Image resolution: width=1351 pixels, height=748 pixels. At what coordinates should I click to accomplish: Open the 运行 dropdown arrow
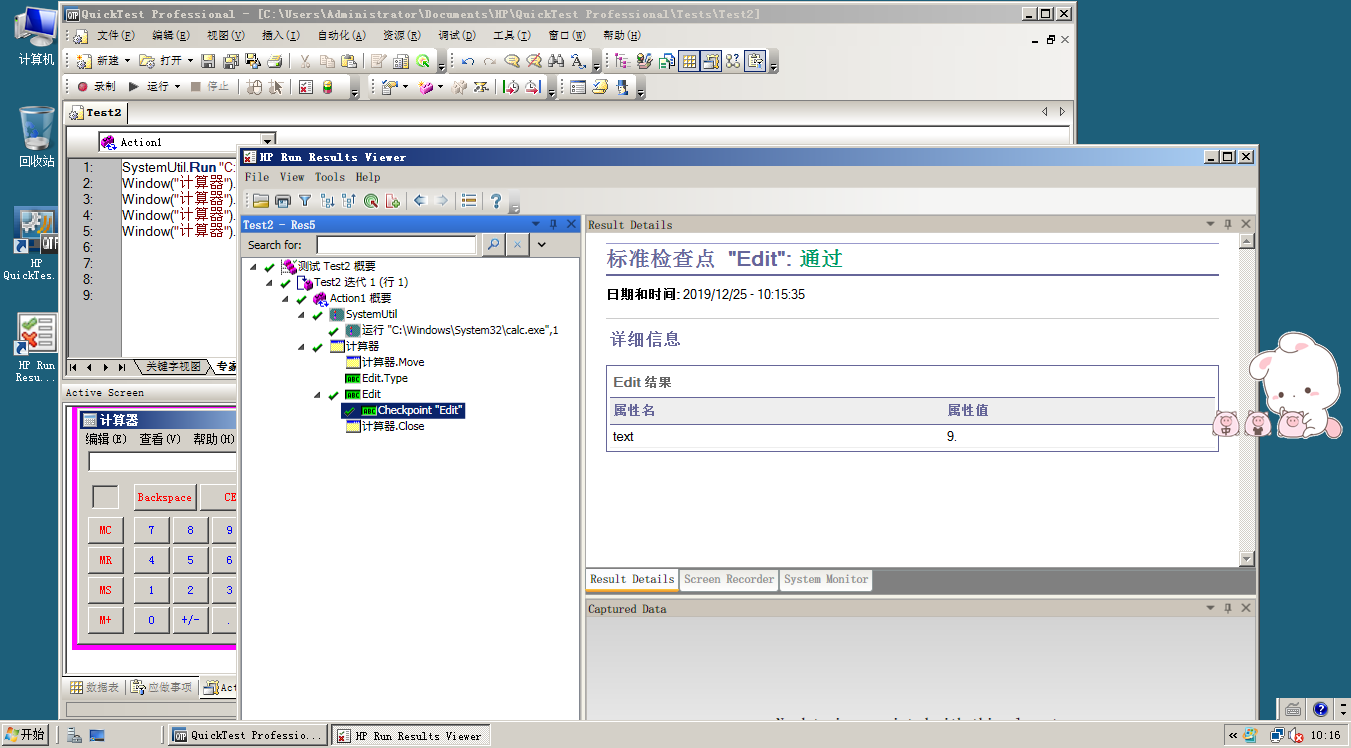click(x=177, y=87)
